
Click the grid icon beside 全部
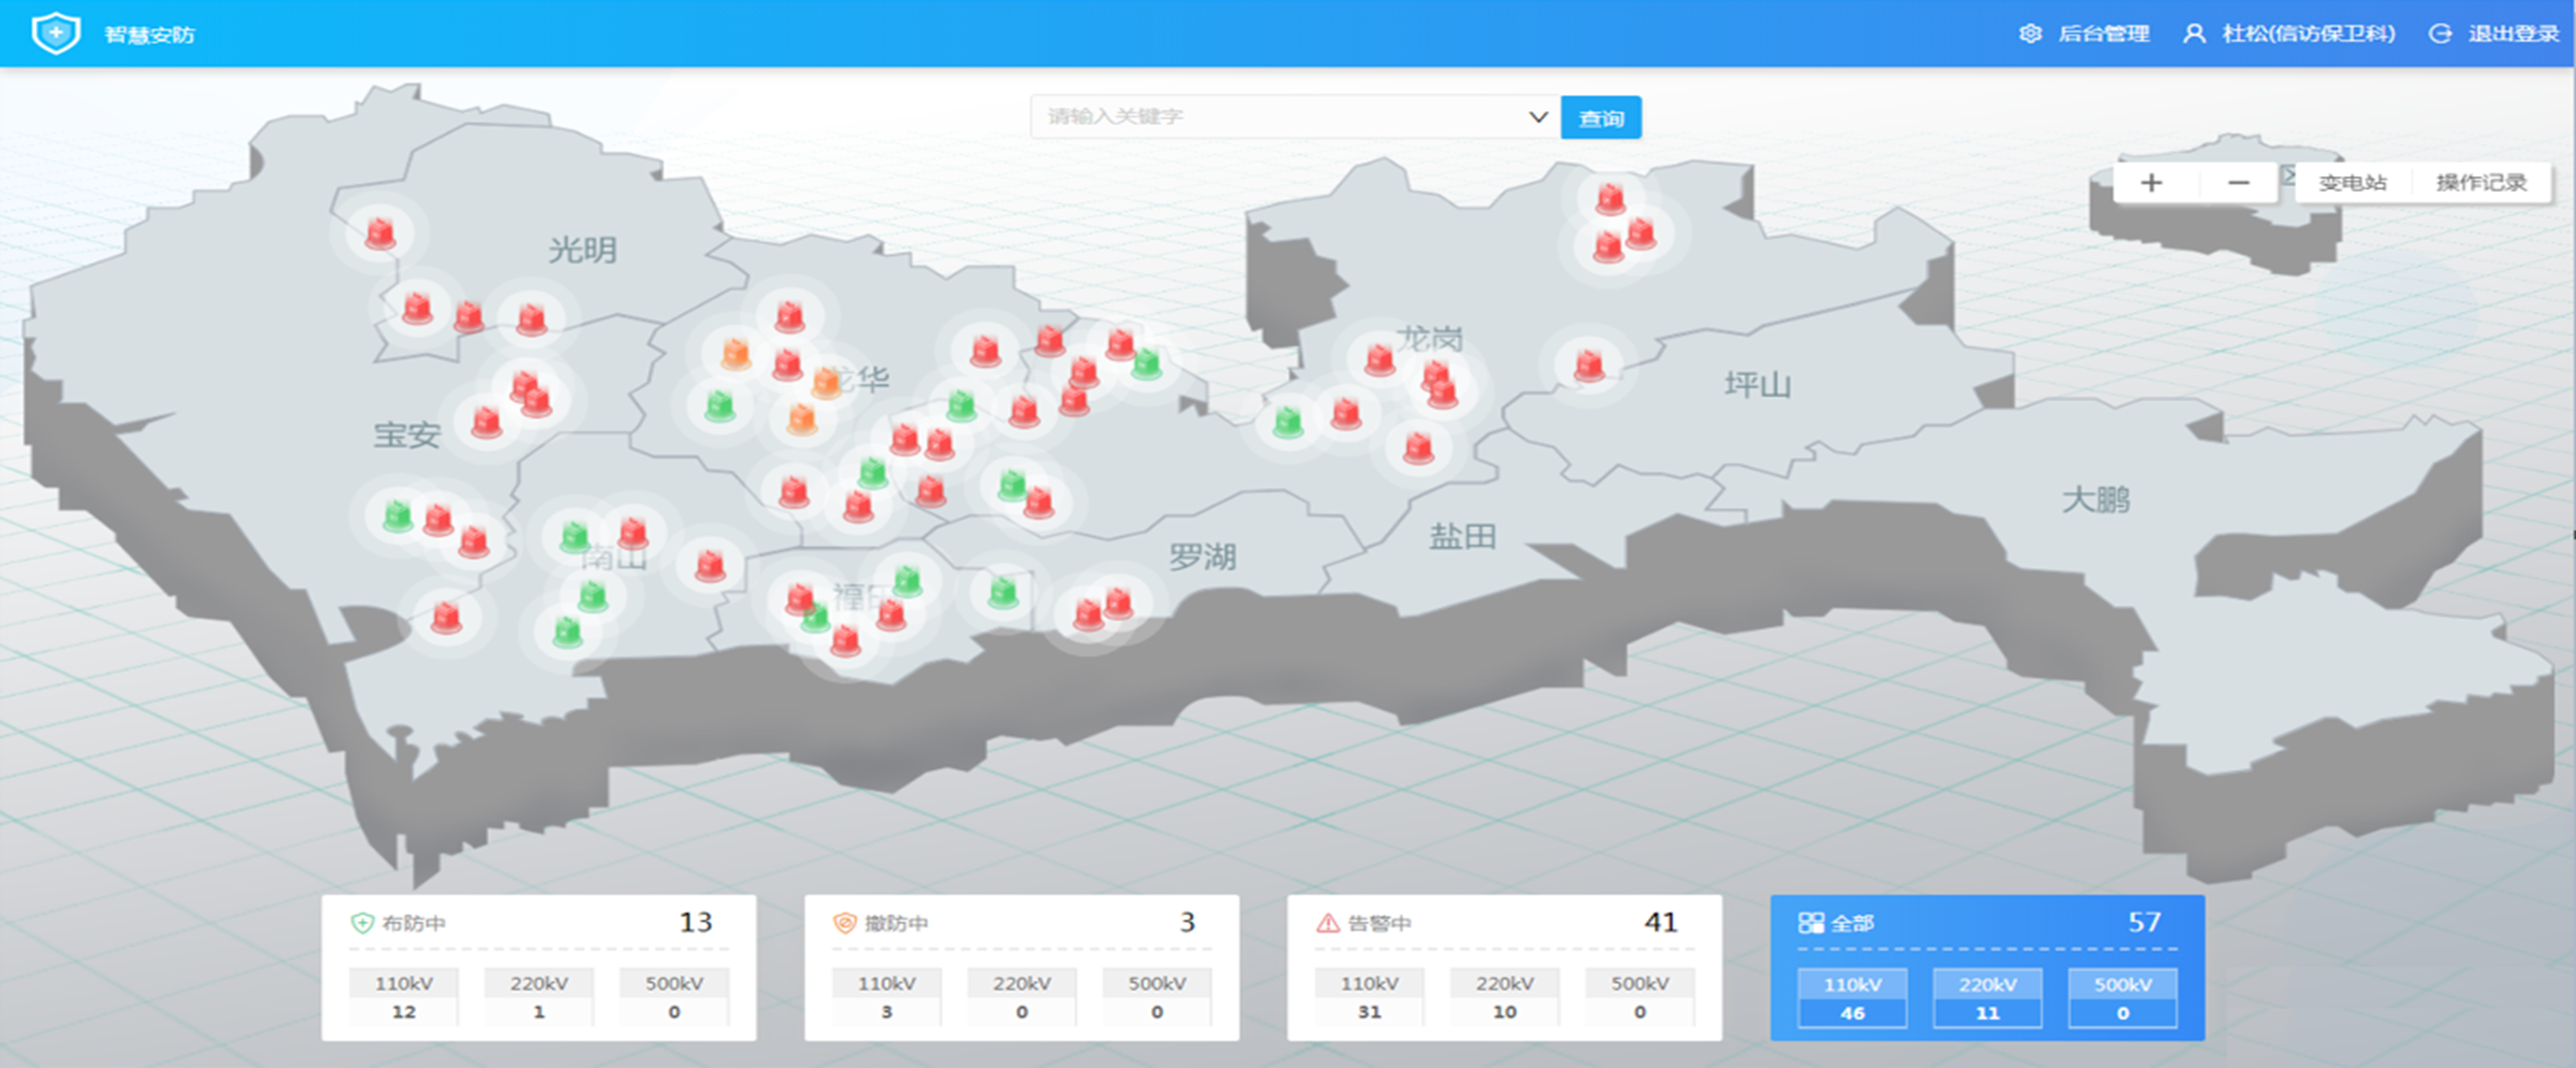1810,923
